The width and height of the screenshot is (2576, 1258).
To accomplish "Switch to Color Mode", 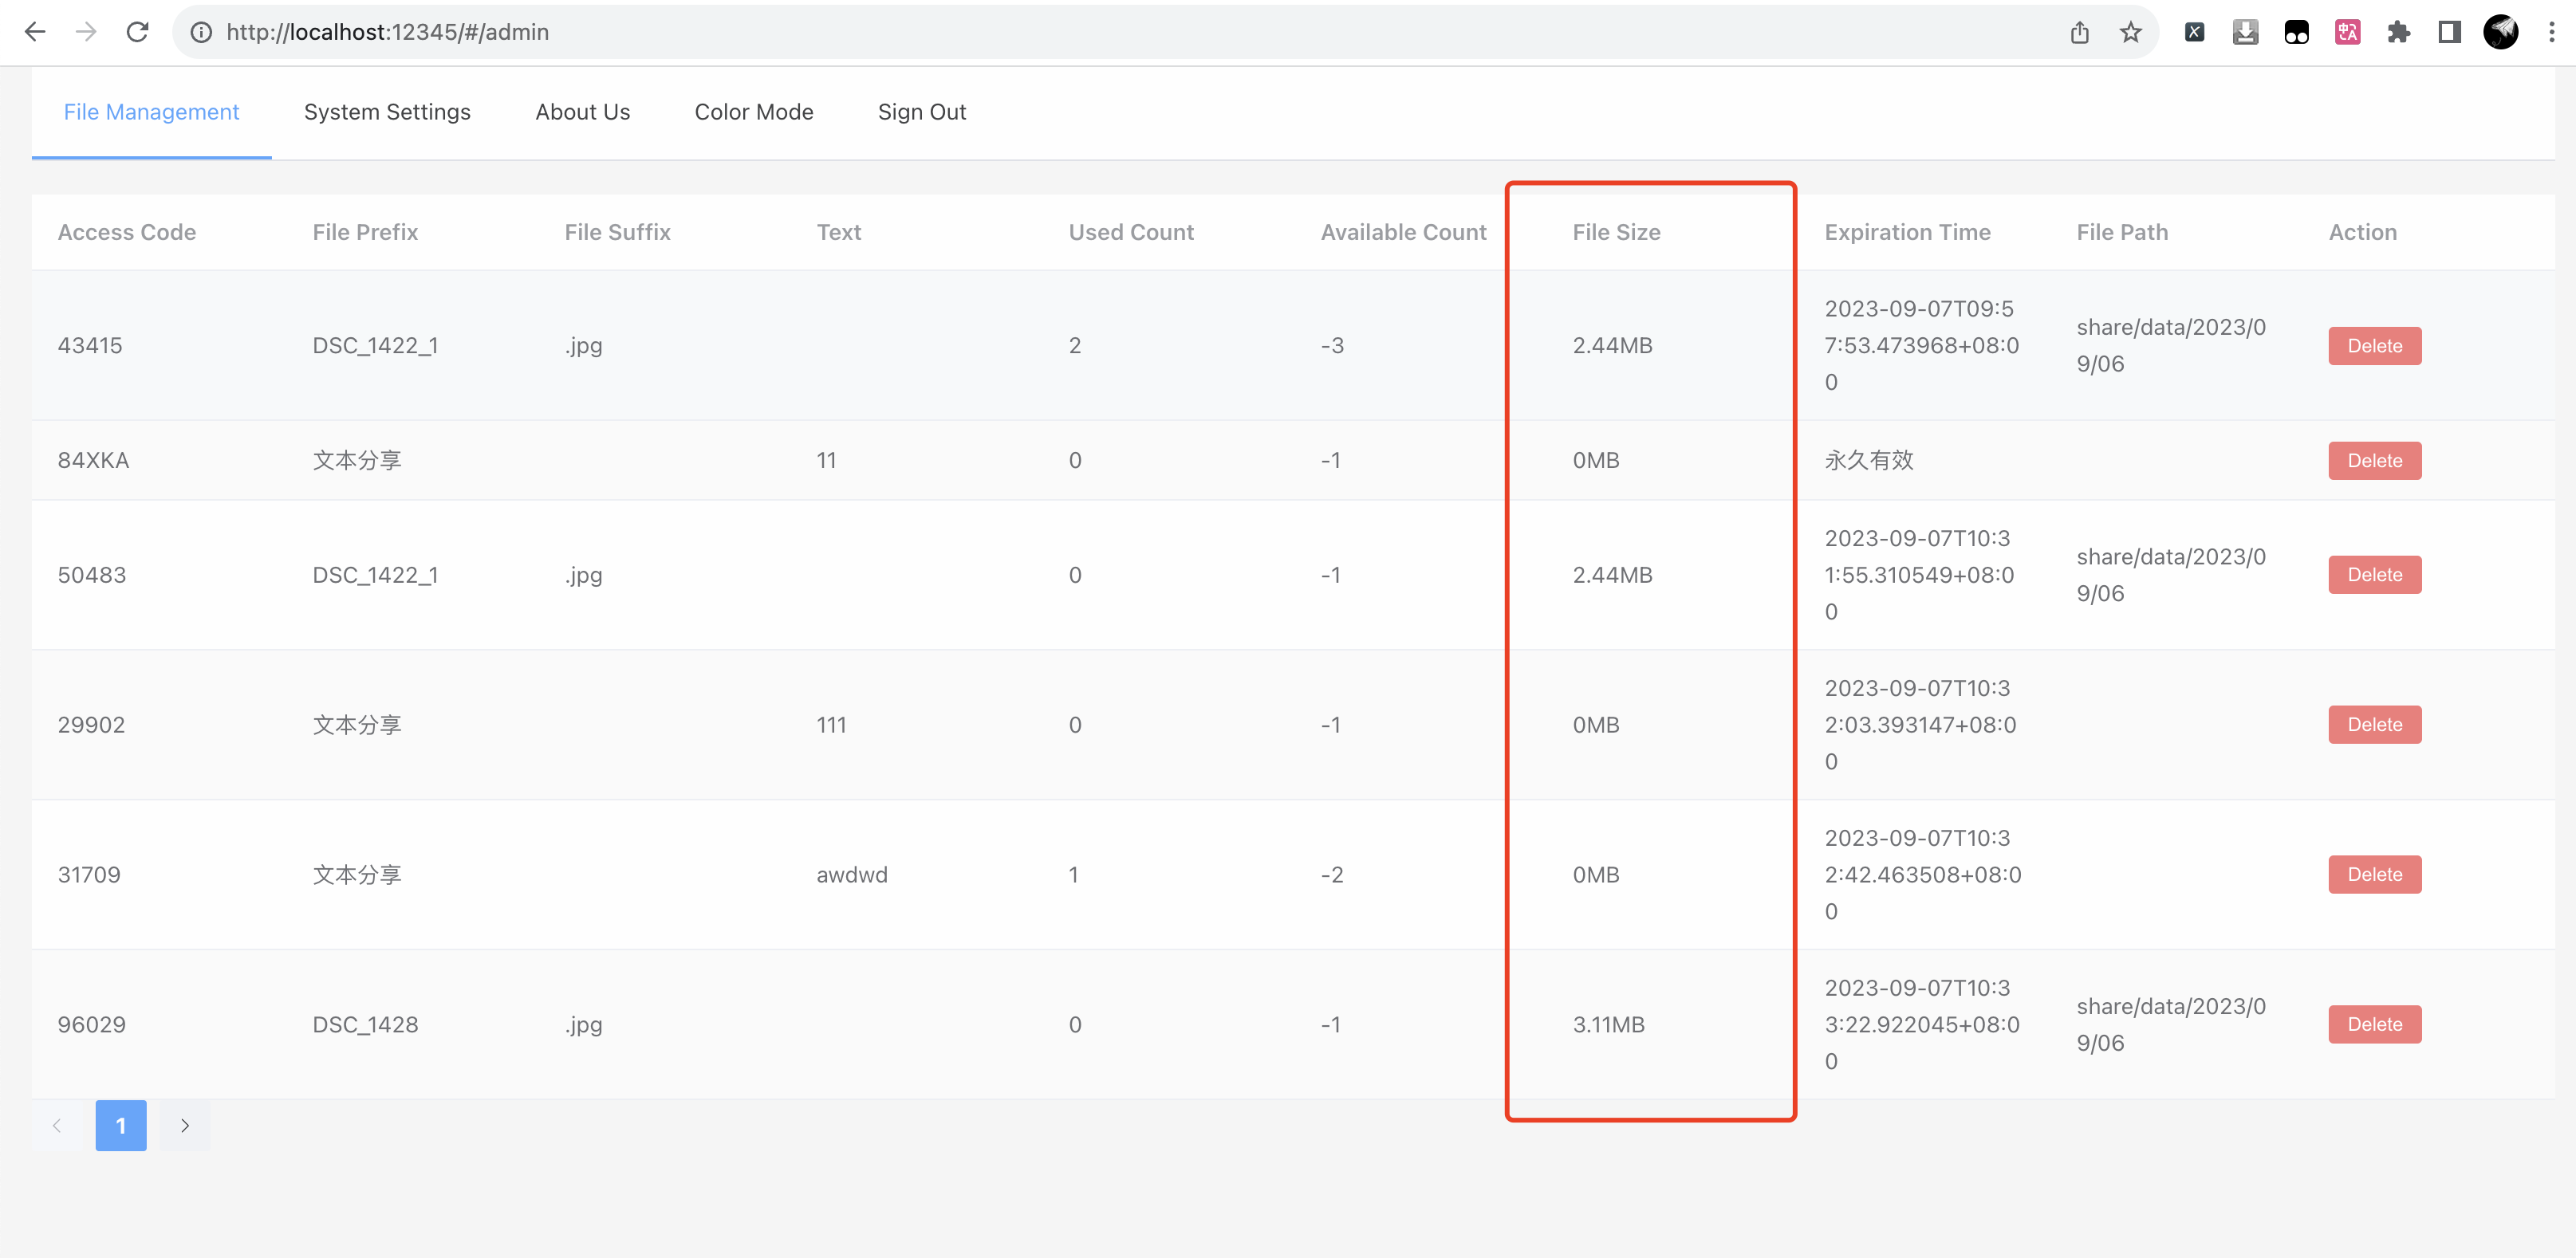I will coord(754,112).
